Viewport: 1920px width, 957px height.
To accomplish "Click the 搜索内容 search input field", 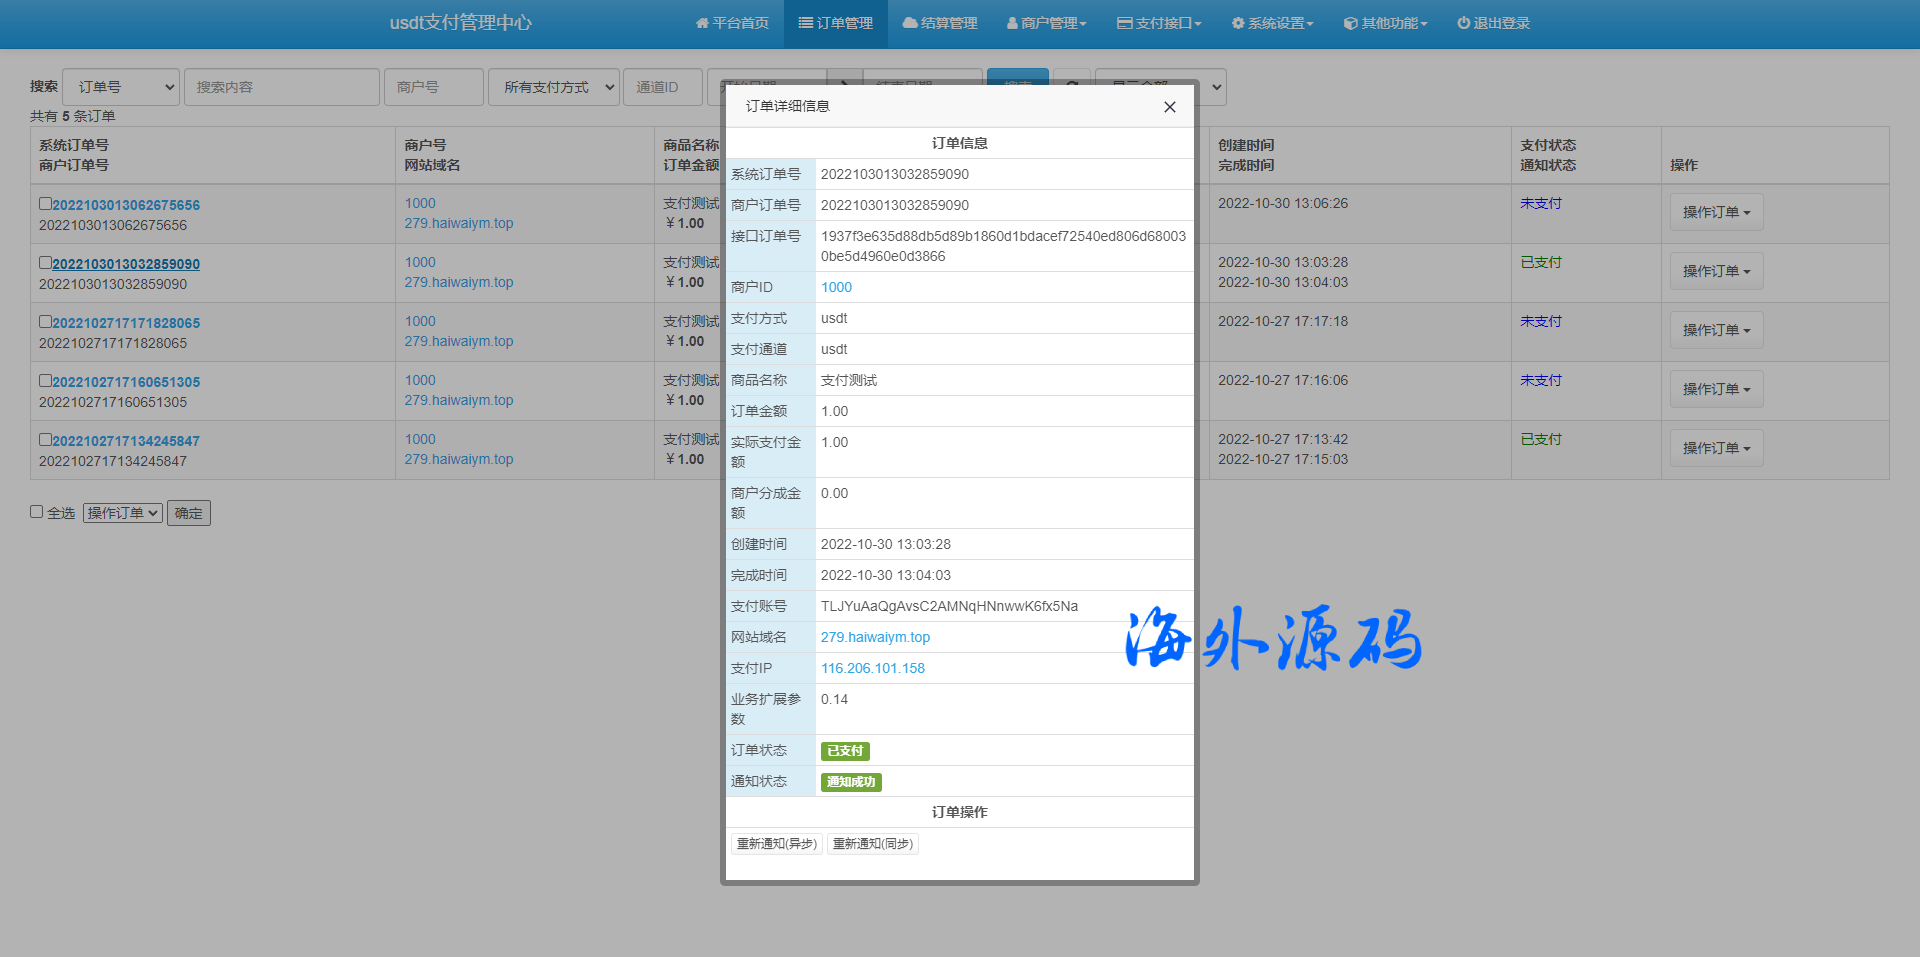I will 281,87.
